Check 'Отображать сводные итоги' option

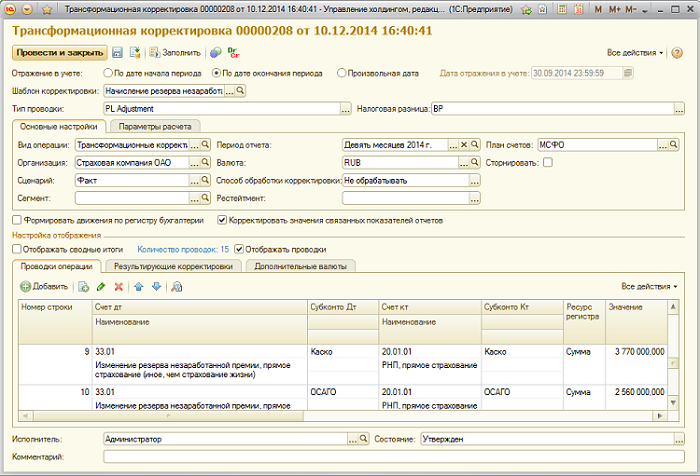tap(16, 249)
